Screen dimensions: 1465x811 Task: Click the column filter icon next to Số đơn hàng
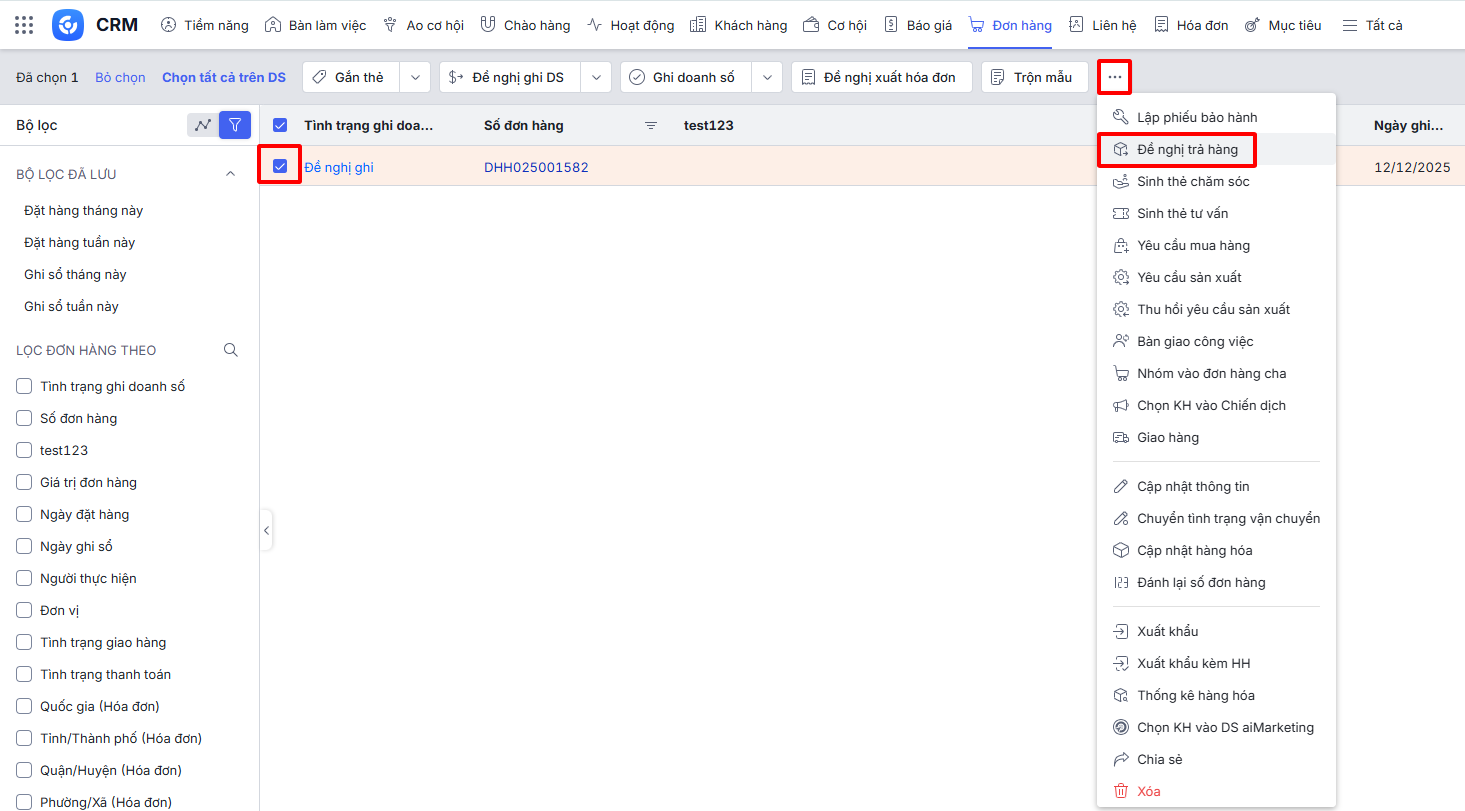tap(651, 126)
